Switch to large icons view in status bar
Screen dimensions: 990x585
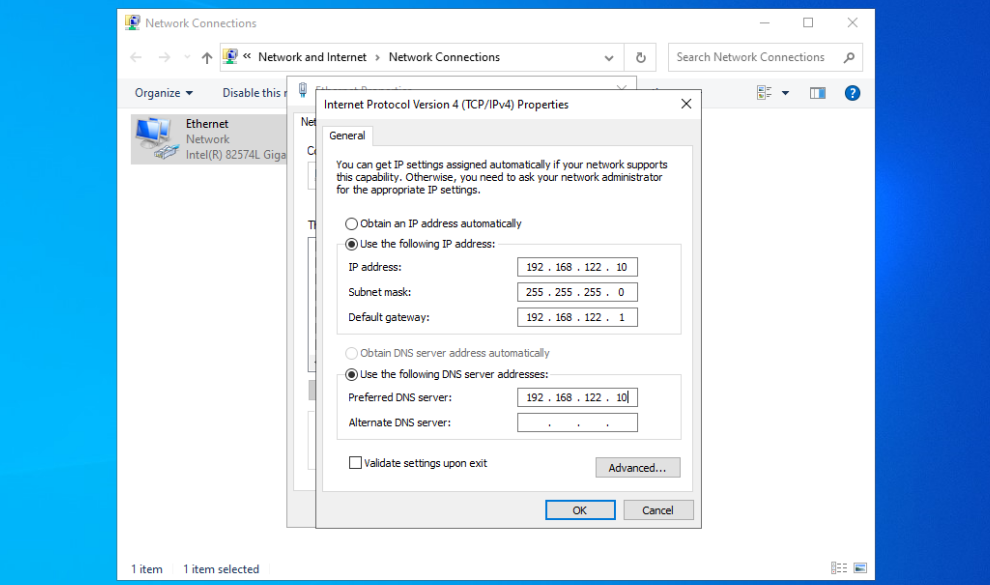click(859, 569)
